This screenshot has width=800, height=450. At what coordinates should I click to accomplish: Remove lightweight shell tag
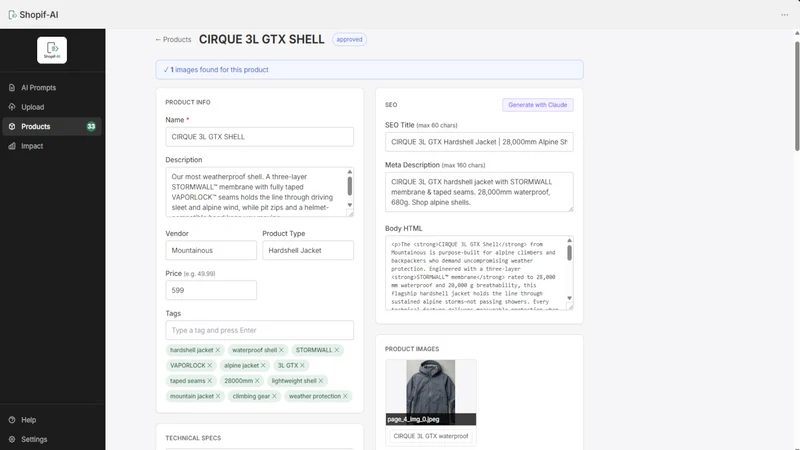pos(321,381)
